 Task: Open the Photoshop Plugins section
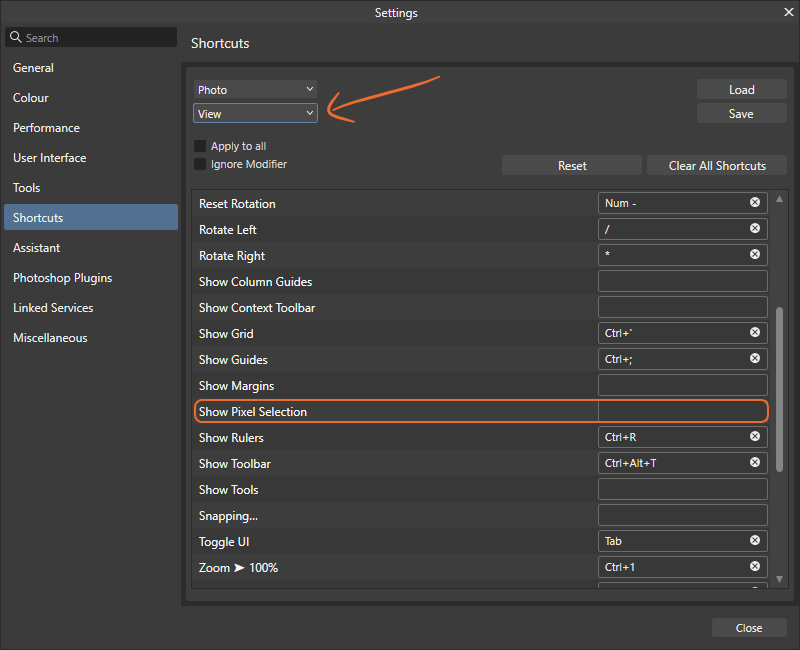coord(62,277)
